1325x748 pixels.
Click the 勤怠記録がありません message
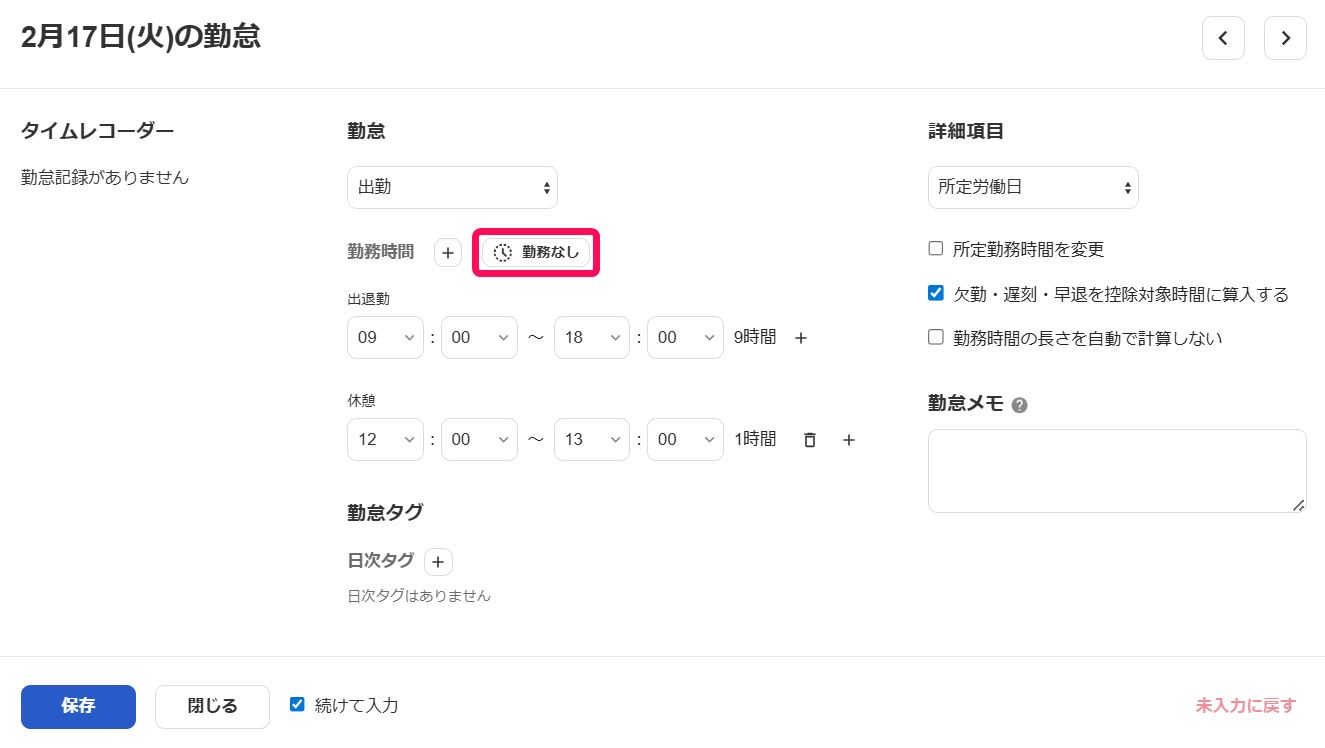(105, 178)
